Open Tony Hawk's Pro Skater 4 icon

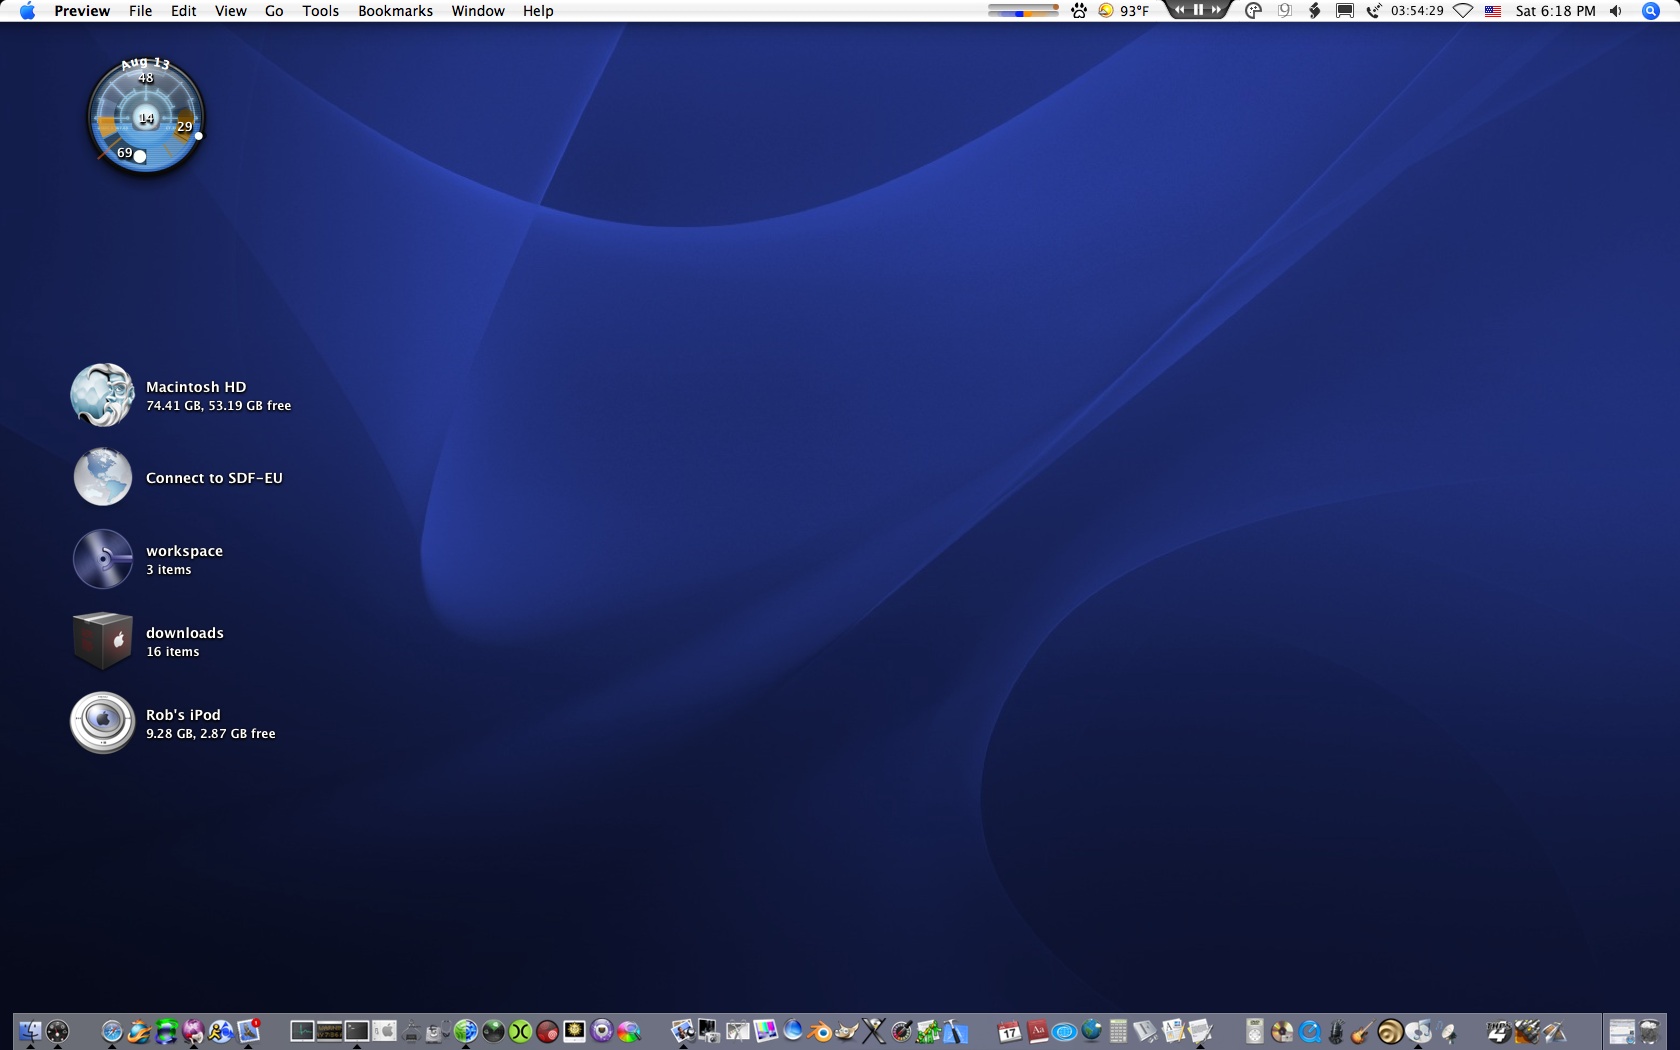(1500, 1031)
